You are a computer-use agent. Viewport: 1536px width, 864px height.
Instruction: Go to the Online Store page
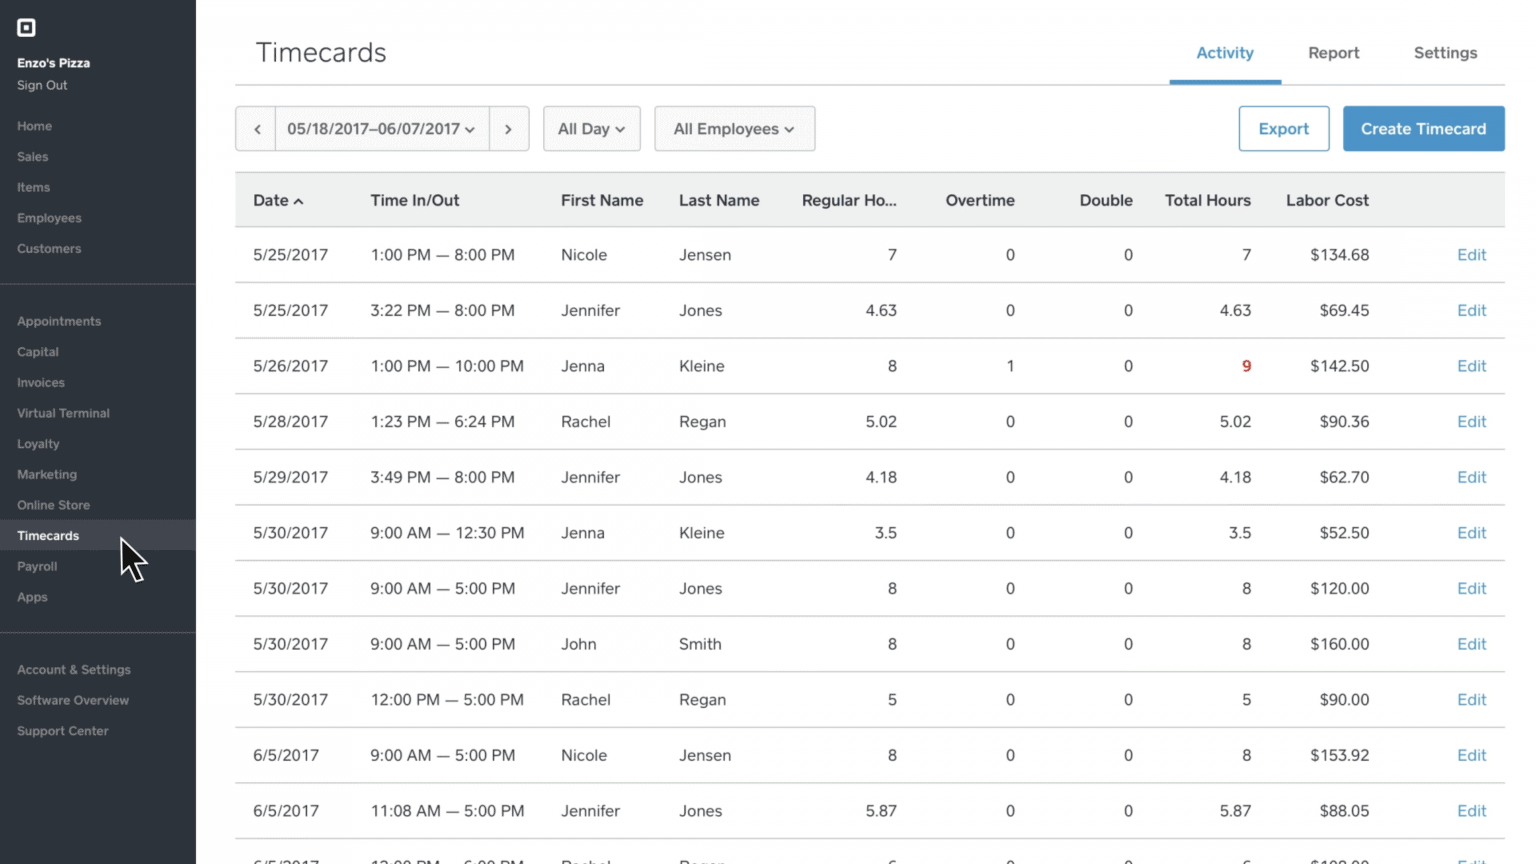tap(53, 505)
